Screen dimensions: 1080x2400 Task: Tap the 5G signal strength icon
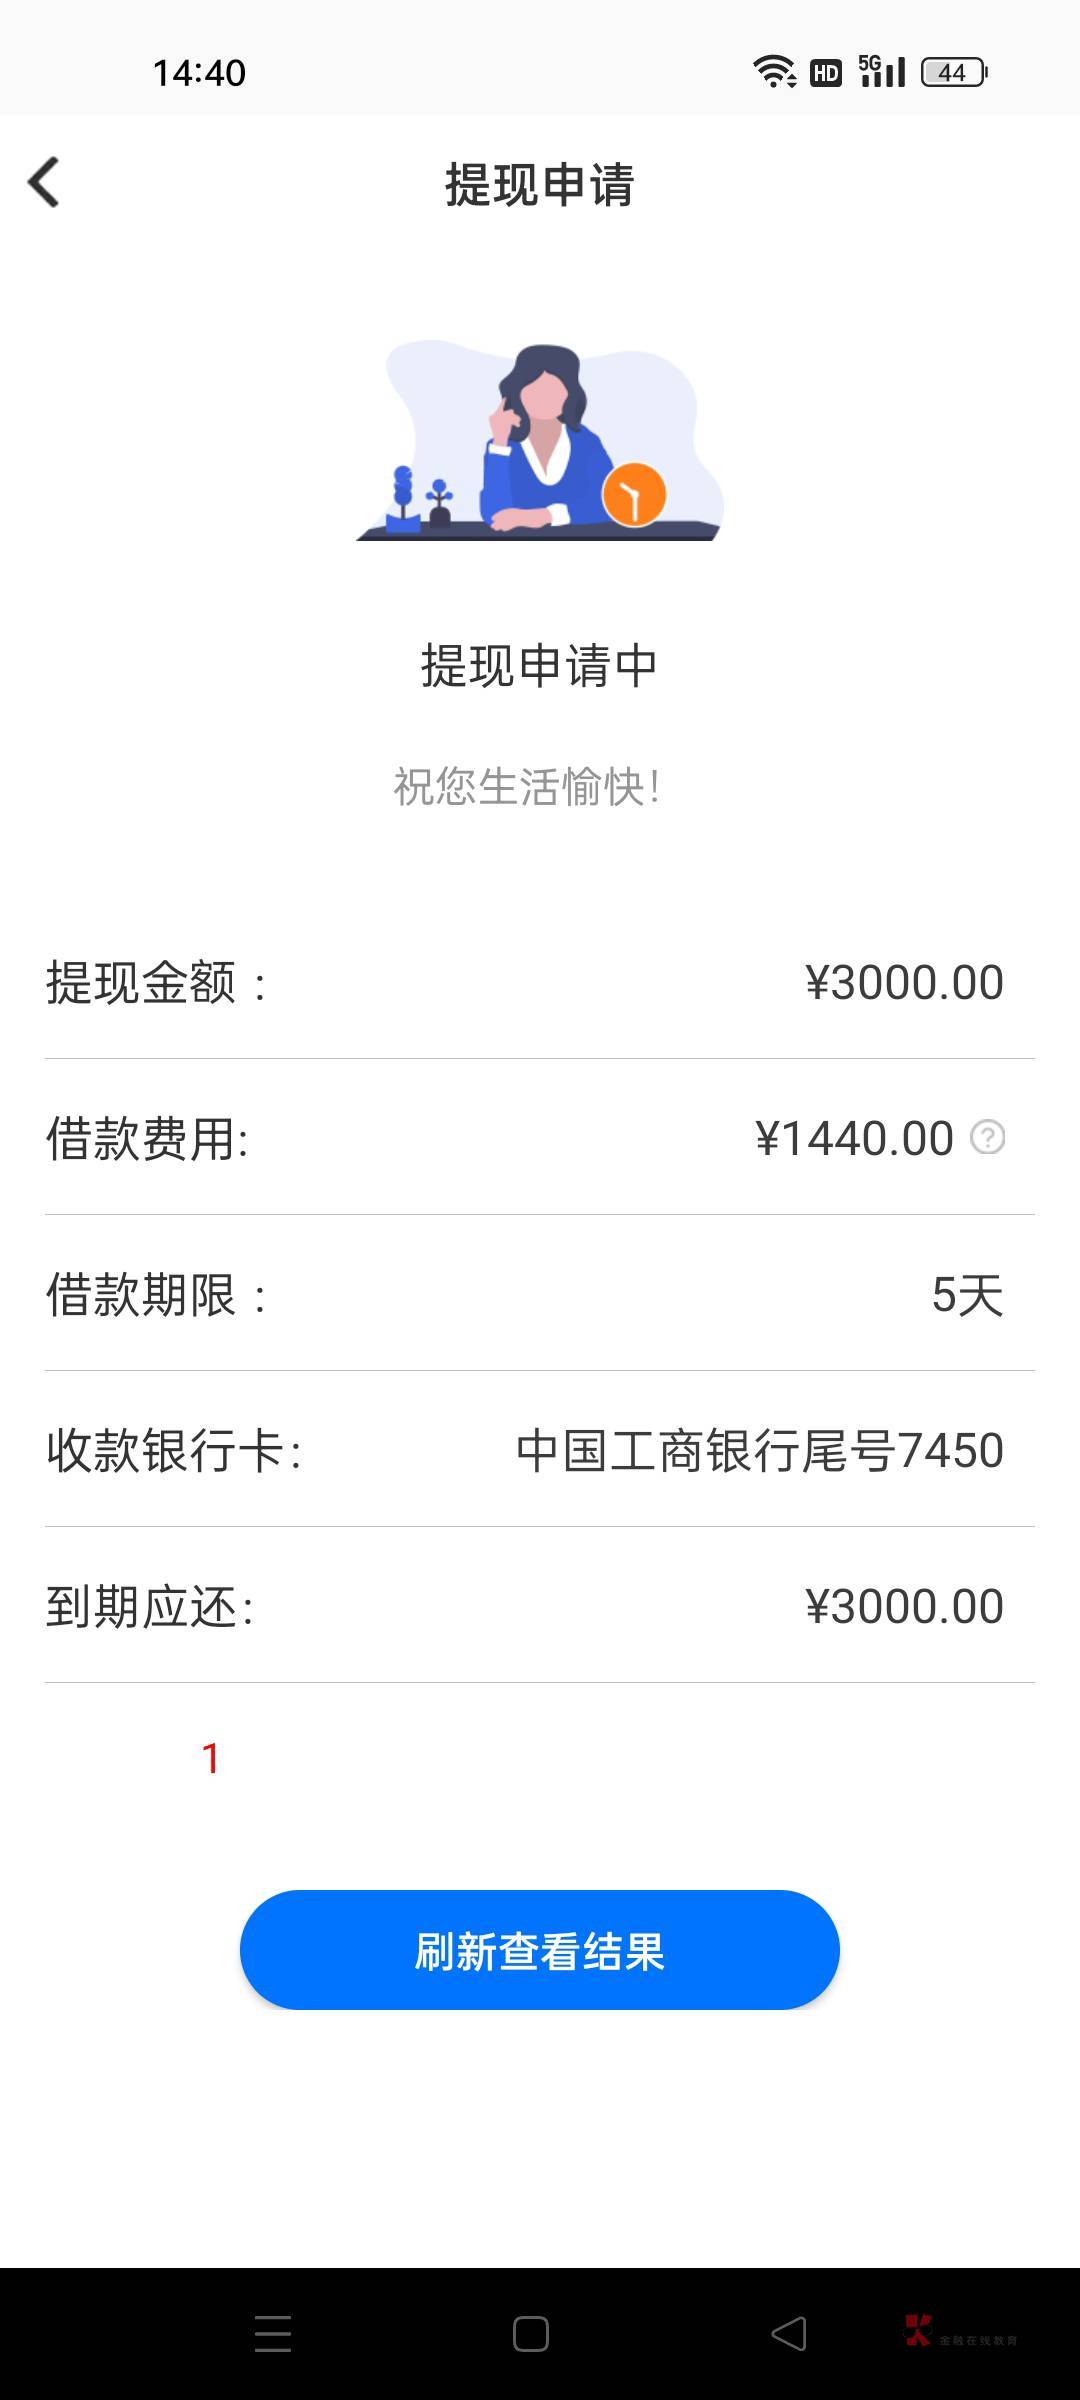click(x=882, y=72)
